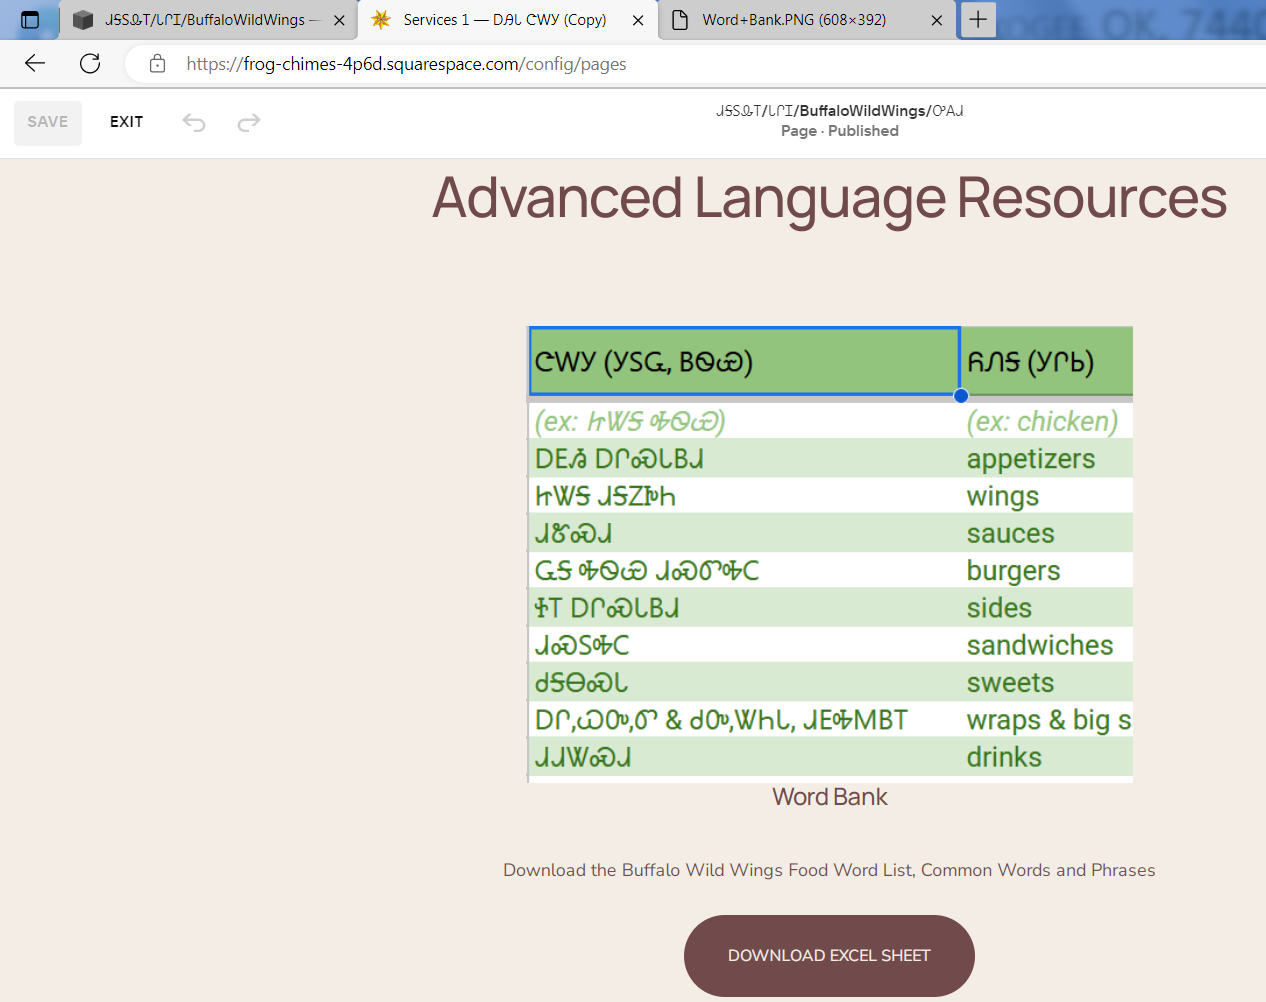Viewport: 1266px width, 1002px height.
Task: Click the word 'drinks' in the table
Action: click(1004, 757)
